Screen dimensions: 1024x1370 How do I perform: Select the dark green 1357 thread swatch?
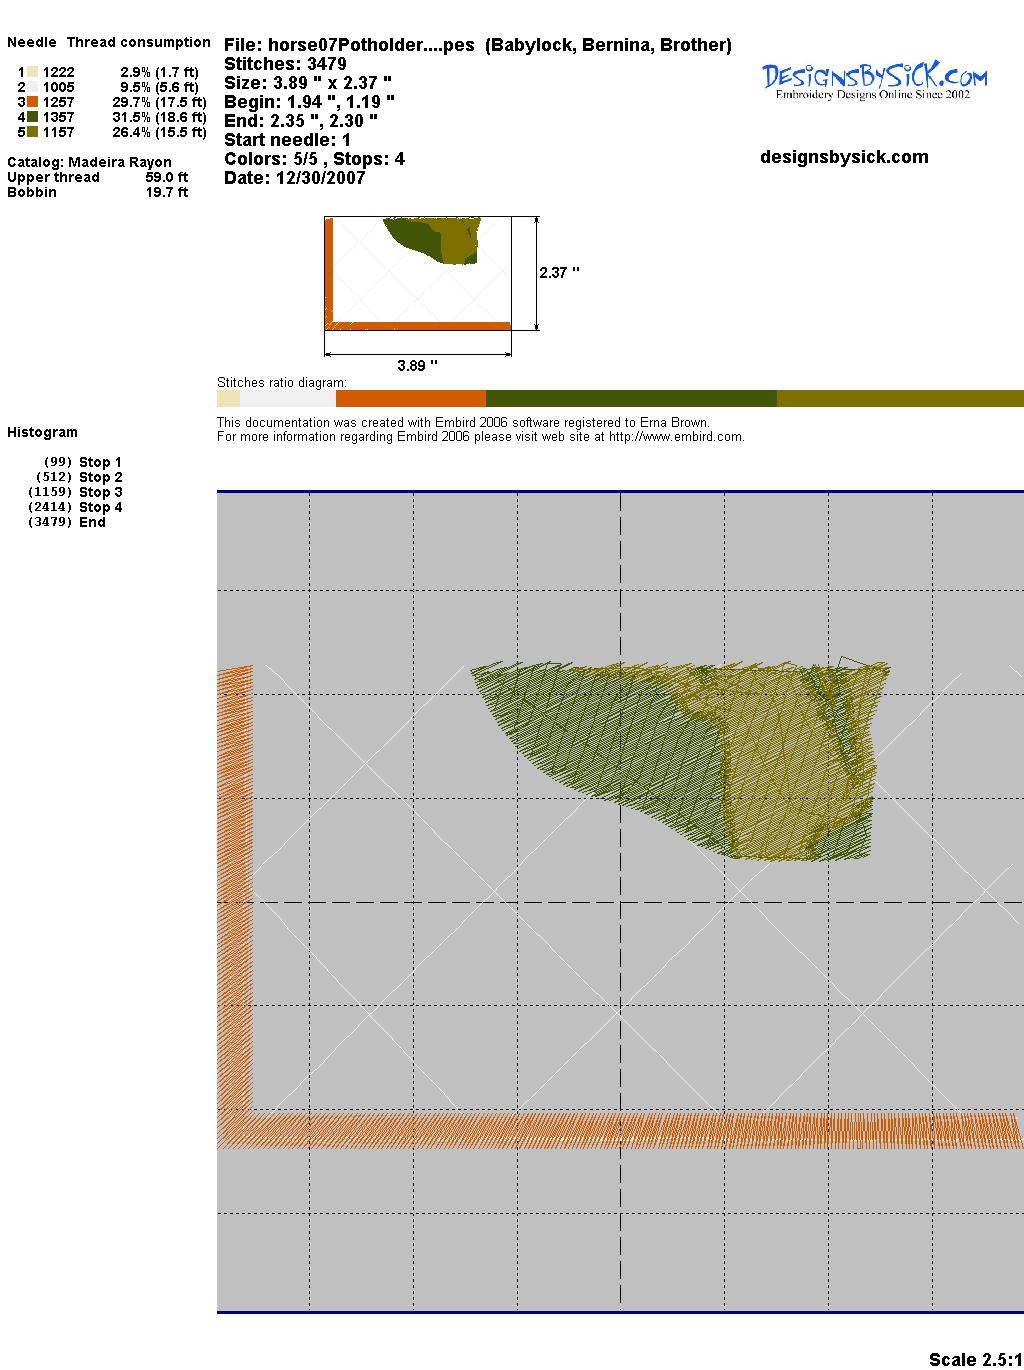click(32, 117)
